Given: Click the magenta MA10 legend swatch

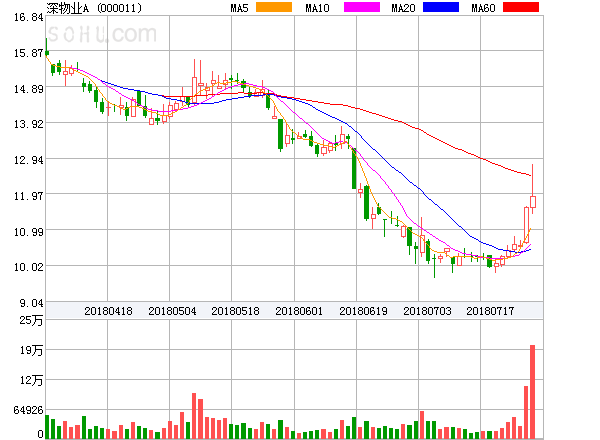Looking at the screenshot, I should point(362,7).
